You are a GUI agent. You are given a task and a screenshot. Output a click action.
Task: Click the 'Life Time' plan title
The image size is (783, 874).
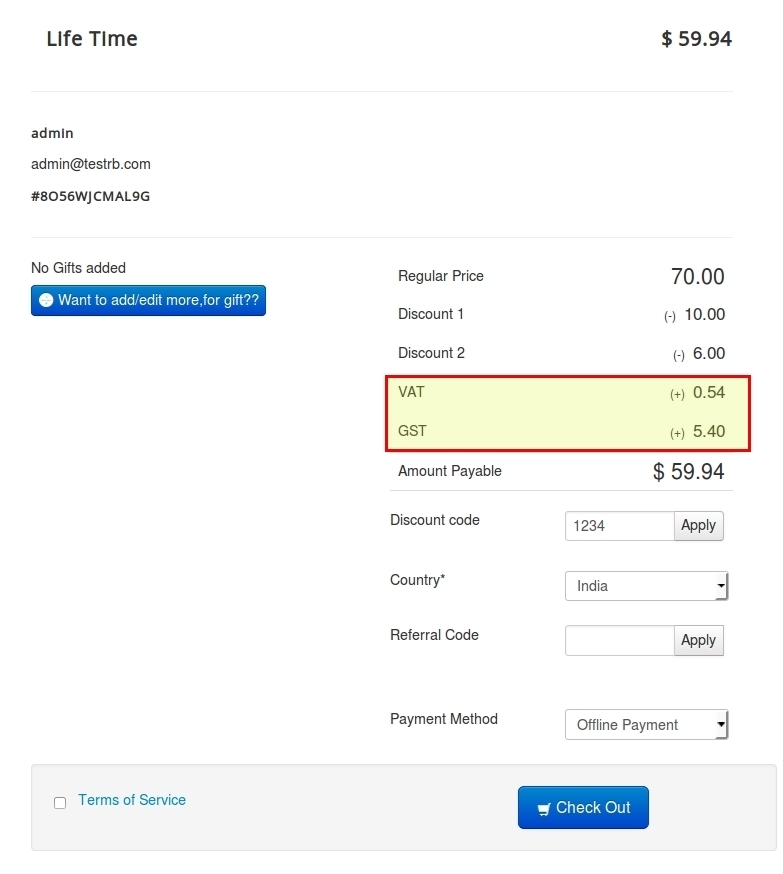pos(92,38)
